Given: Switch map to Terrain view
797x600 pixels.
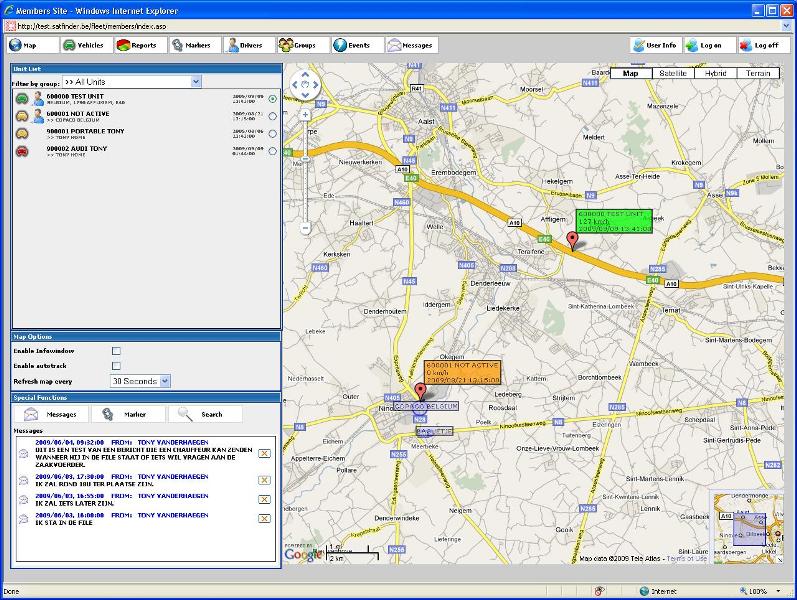Looking at the screenshot, I should click(x=757, y=73).
